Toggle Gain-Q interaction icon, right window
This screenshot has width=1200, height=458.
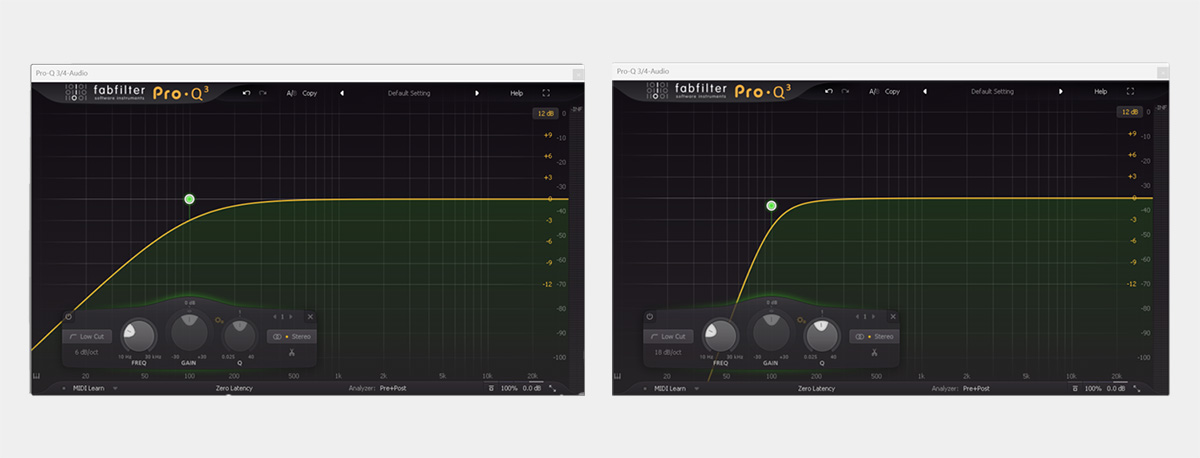pyautogui.click(x=801, y=320)
